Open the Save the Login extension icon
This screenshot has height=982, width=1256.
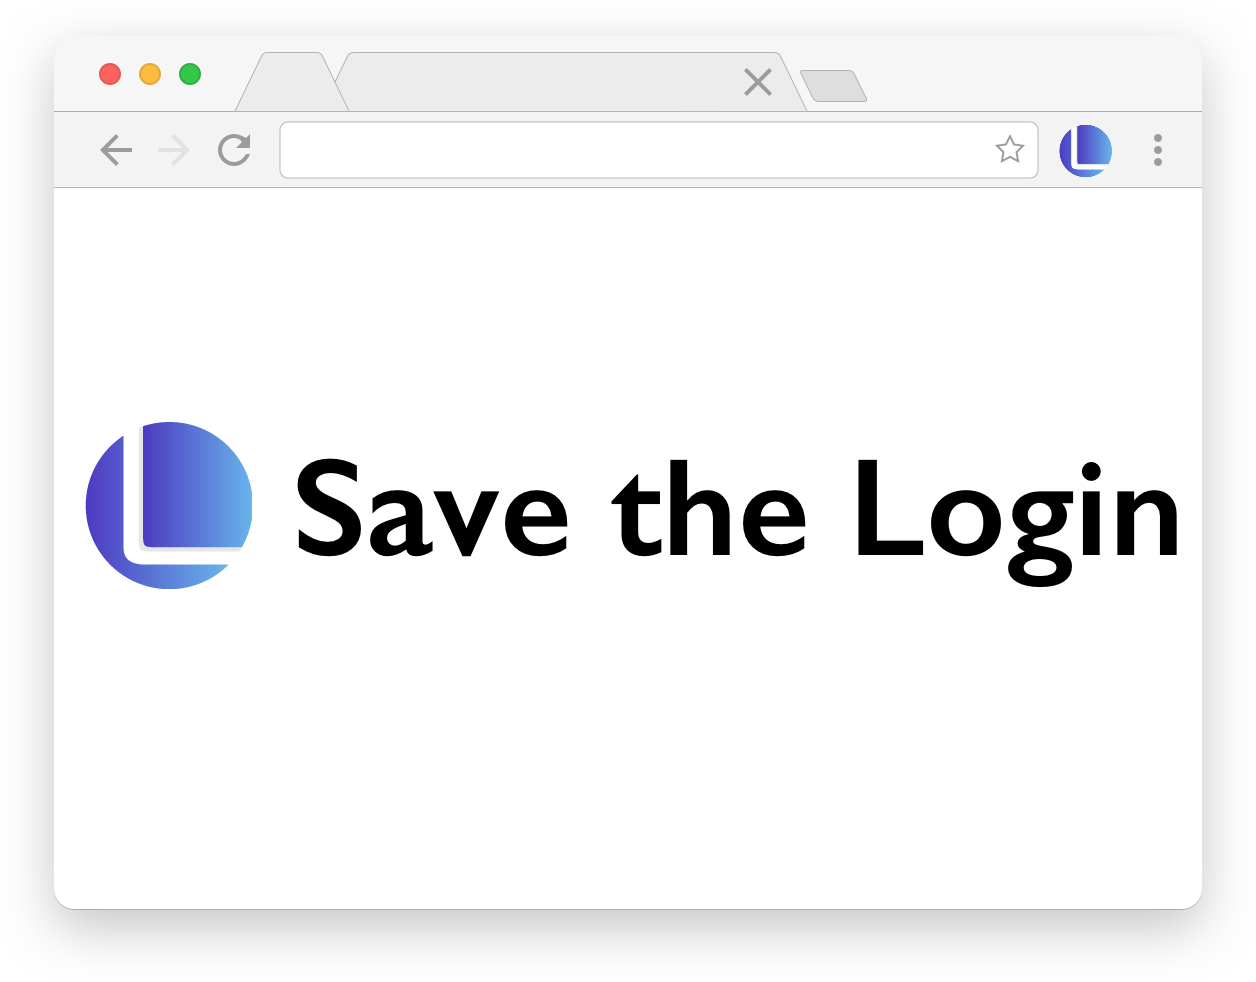(1086, 151)
